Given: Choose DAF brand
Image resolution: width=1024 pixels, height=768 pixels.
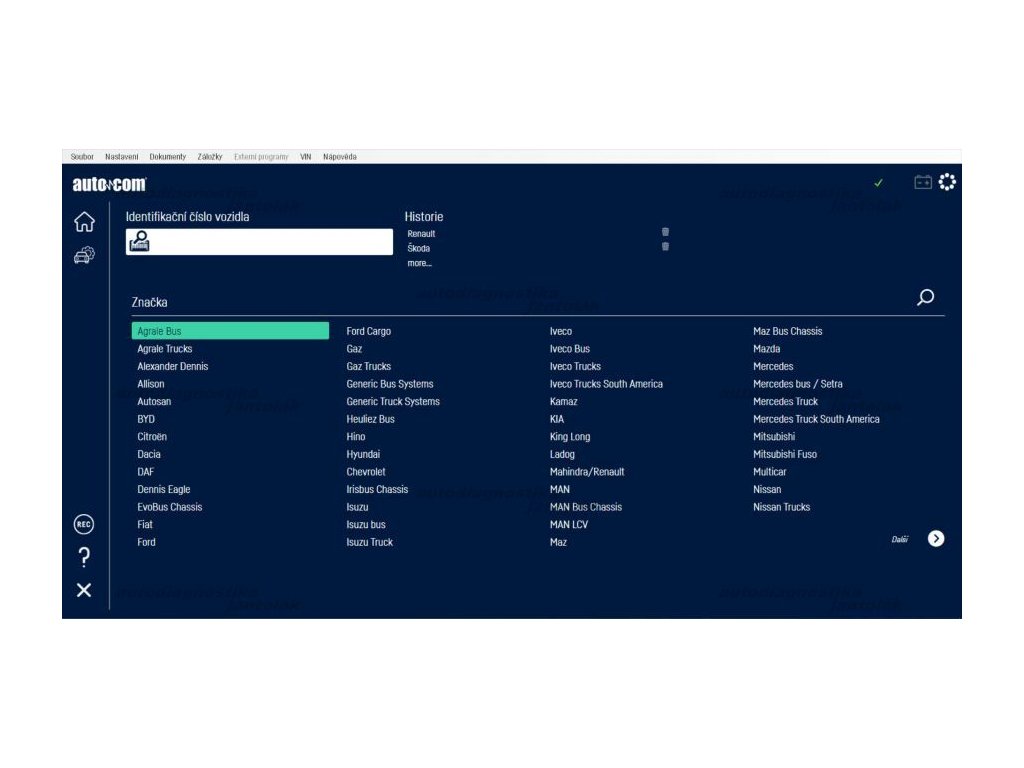Looking at the screenshot, I should (146, 472).
